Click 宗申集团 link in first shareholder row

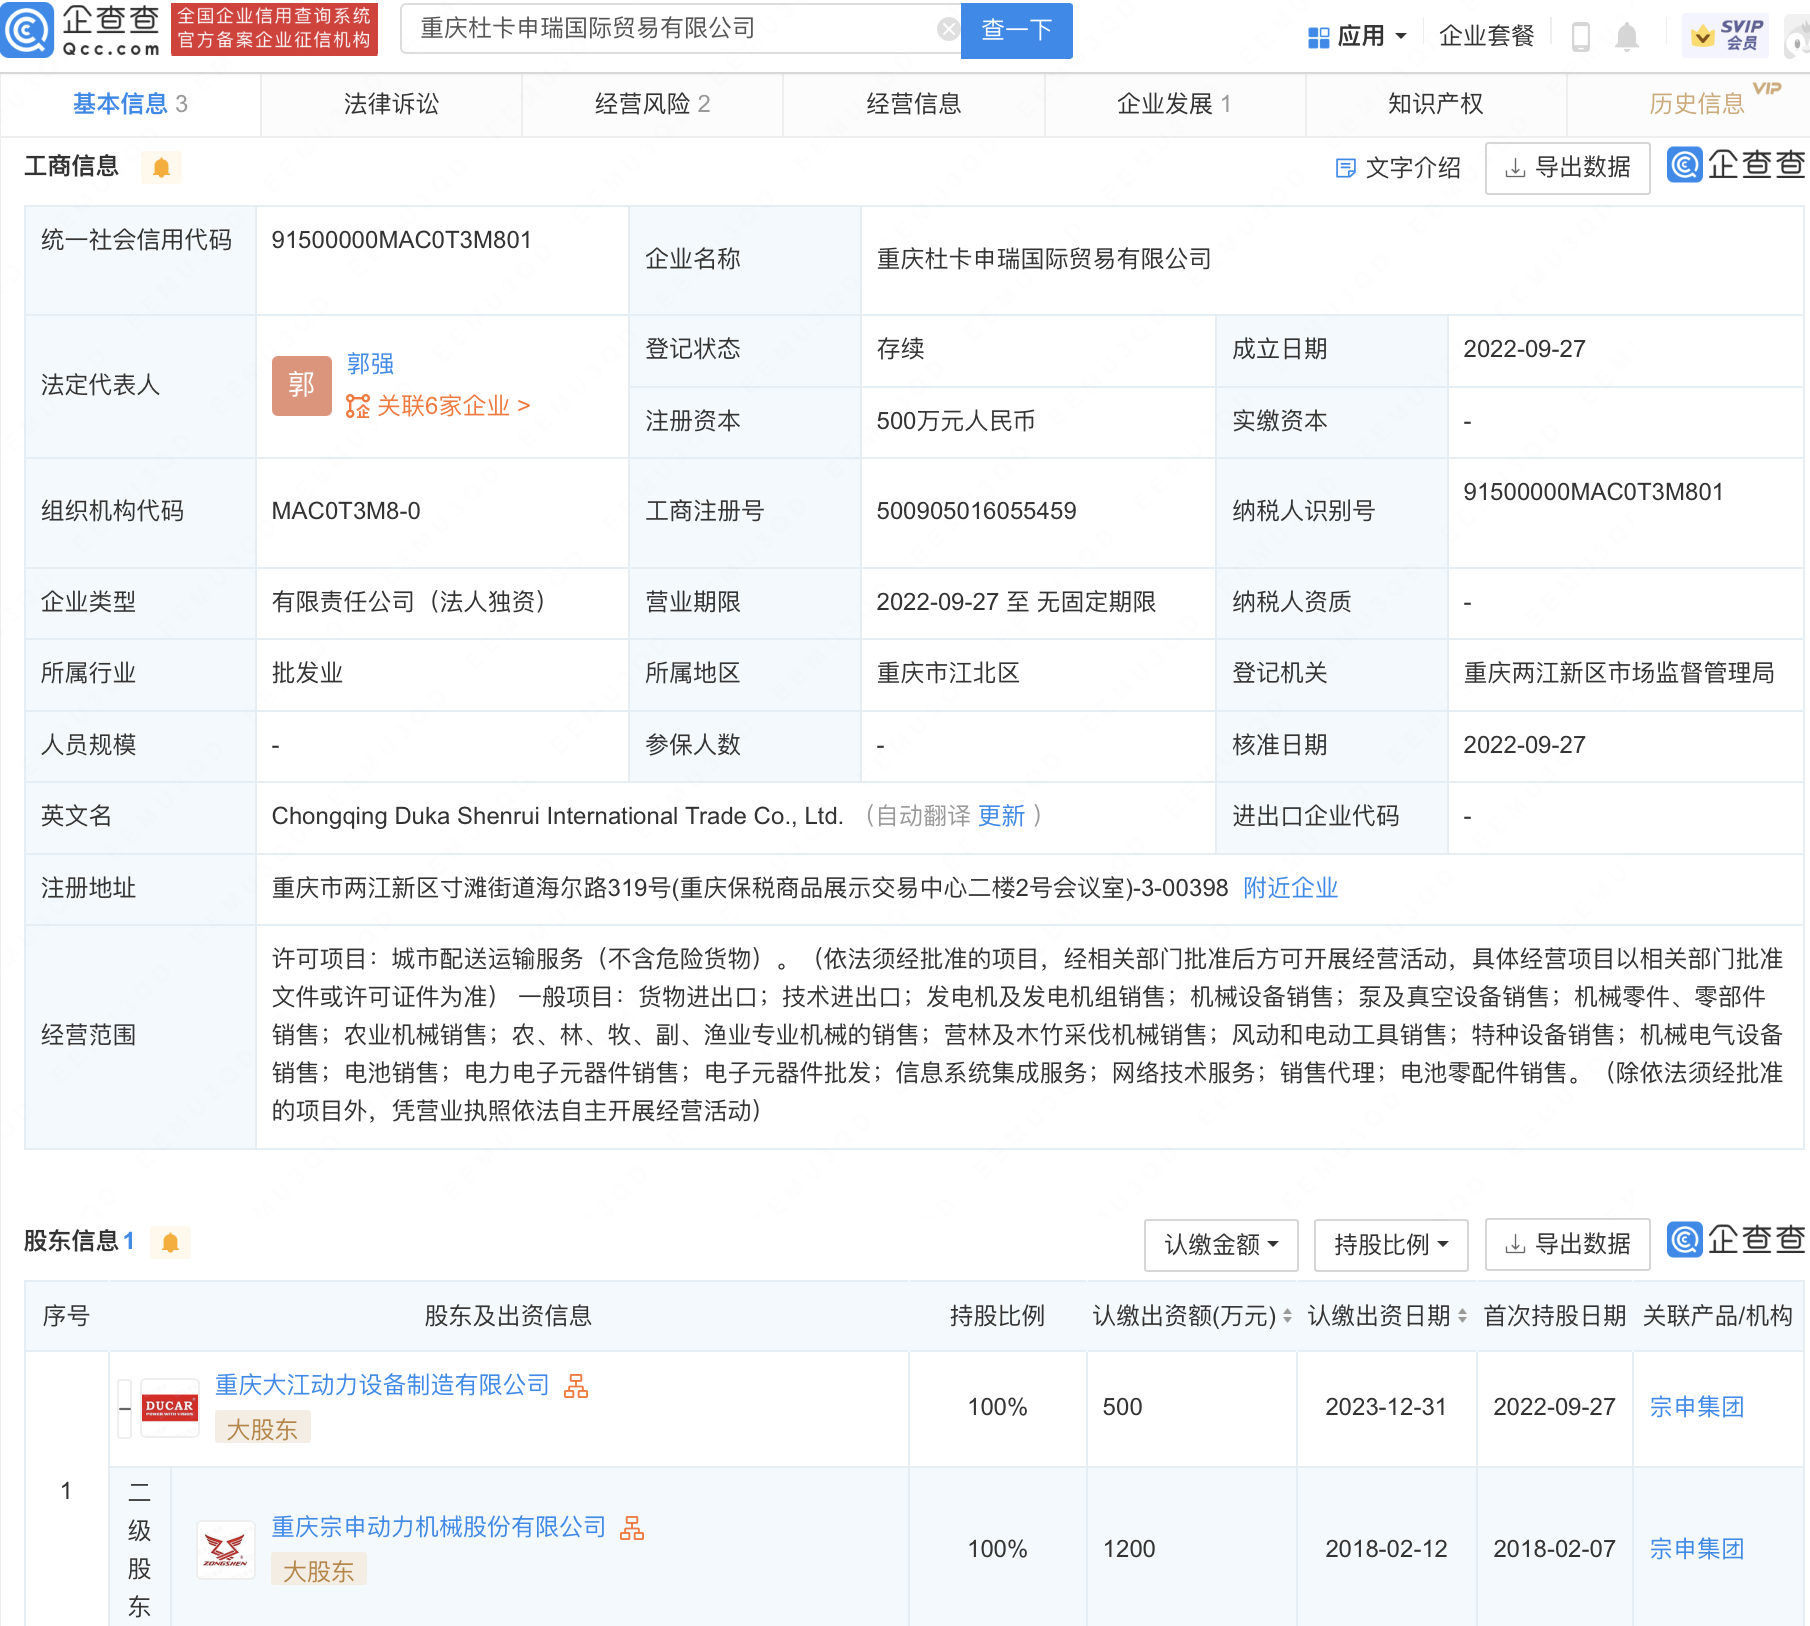1696,1408
